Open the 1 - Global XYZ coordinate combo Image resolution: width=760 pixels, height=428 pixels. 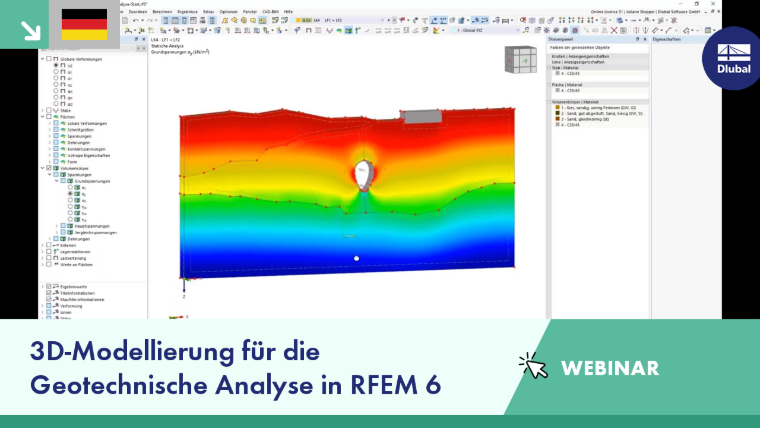coord(485,31)
